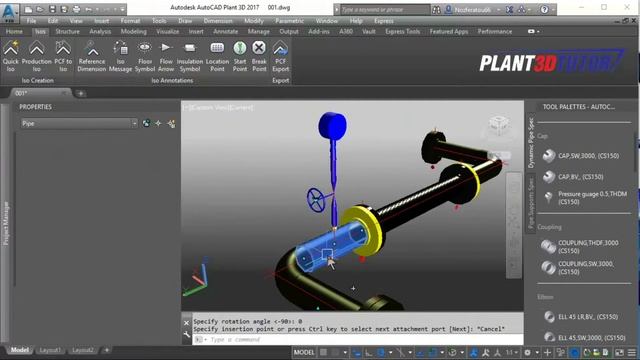Click the Plot printer icon in quick access toolbar
The height and width of the screenshot is (360, 640).
click(x=76, y=9)
